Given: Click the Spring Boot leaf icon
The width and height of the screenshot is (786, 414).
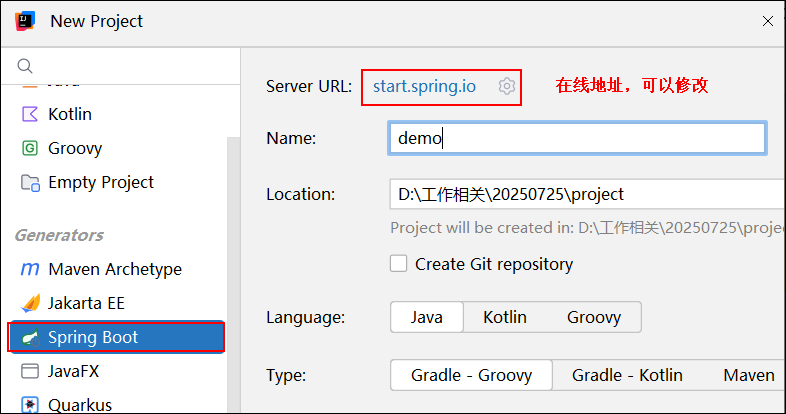Looking at the screenshot, I should coord(30,338).
